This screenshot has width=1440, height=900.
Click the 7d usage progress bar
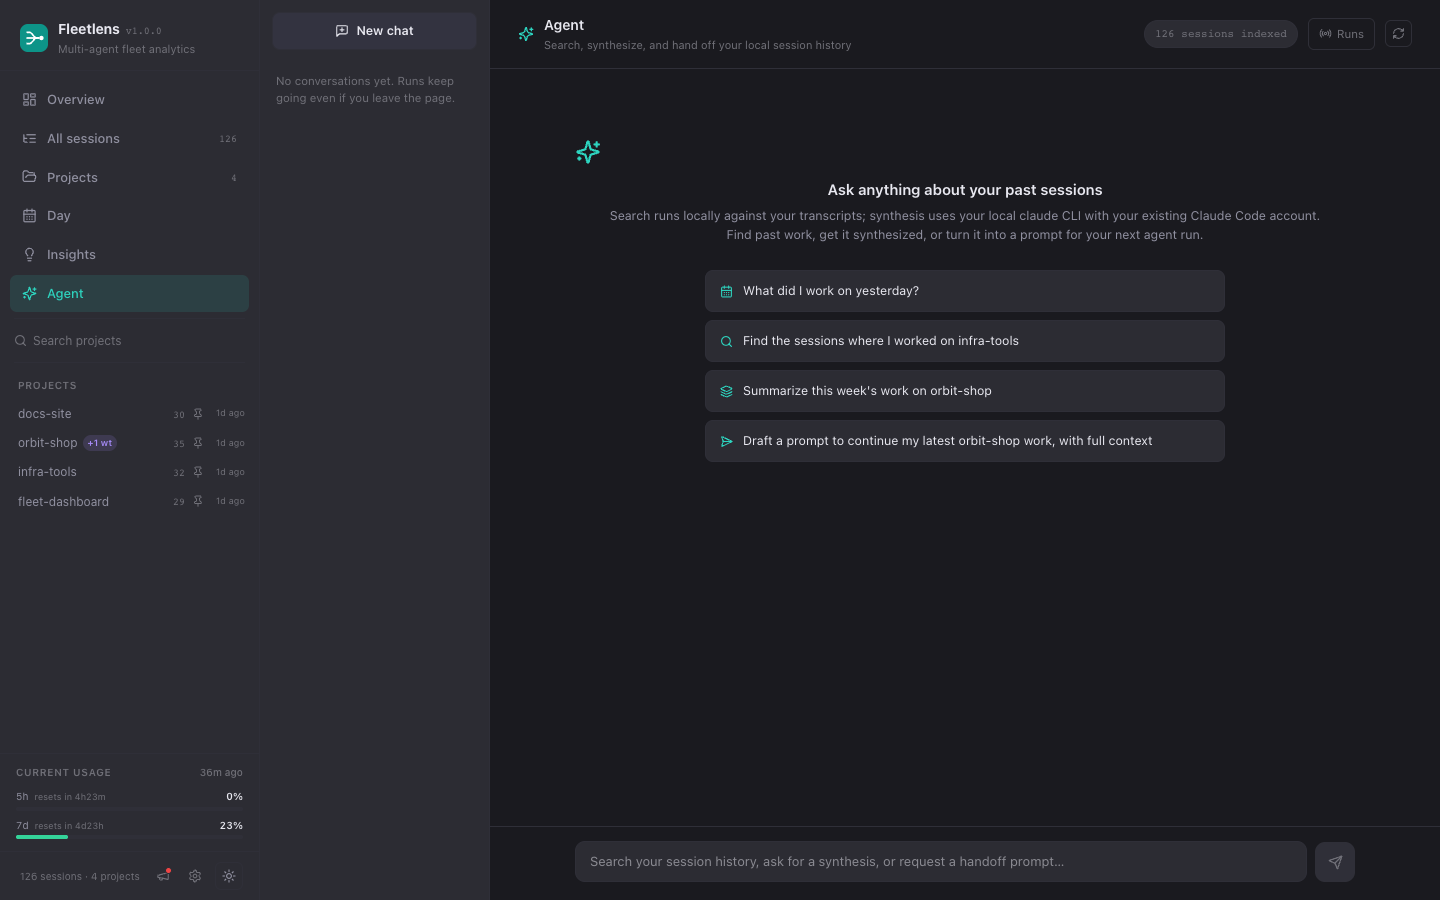(x=129, y=837)
